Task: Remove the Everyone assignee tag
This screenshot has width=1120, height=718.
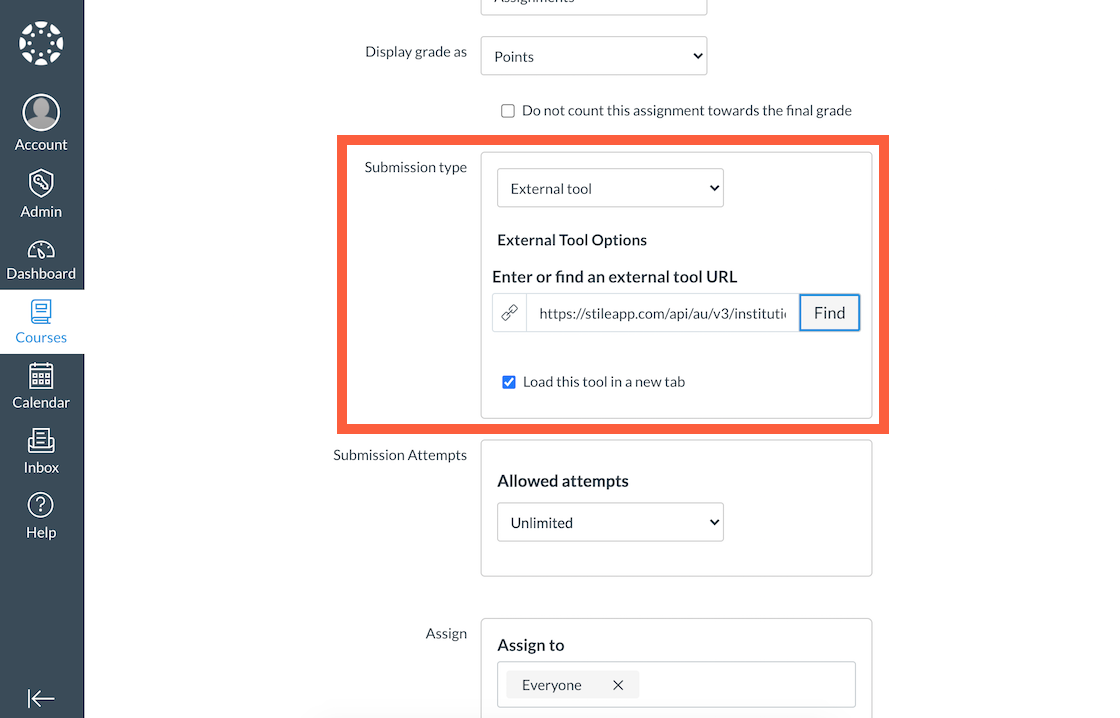Action: [618, 685]
